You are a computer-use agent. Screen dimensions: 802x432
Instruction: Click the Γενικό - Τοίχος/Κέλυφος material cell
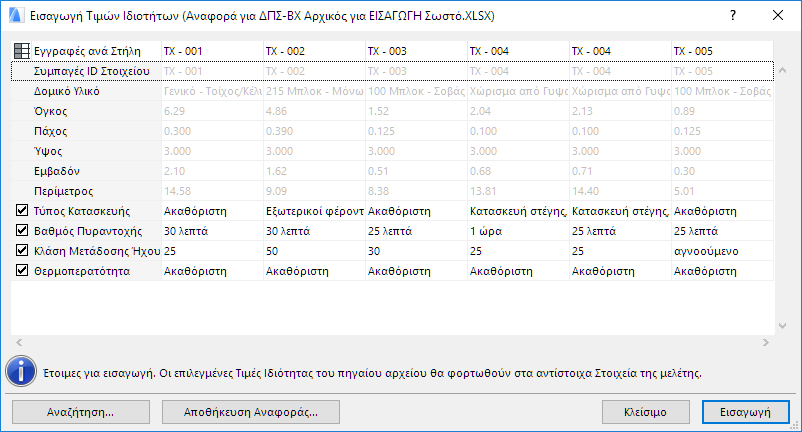(x=213, y=91)
